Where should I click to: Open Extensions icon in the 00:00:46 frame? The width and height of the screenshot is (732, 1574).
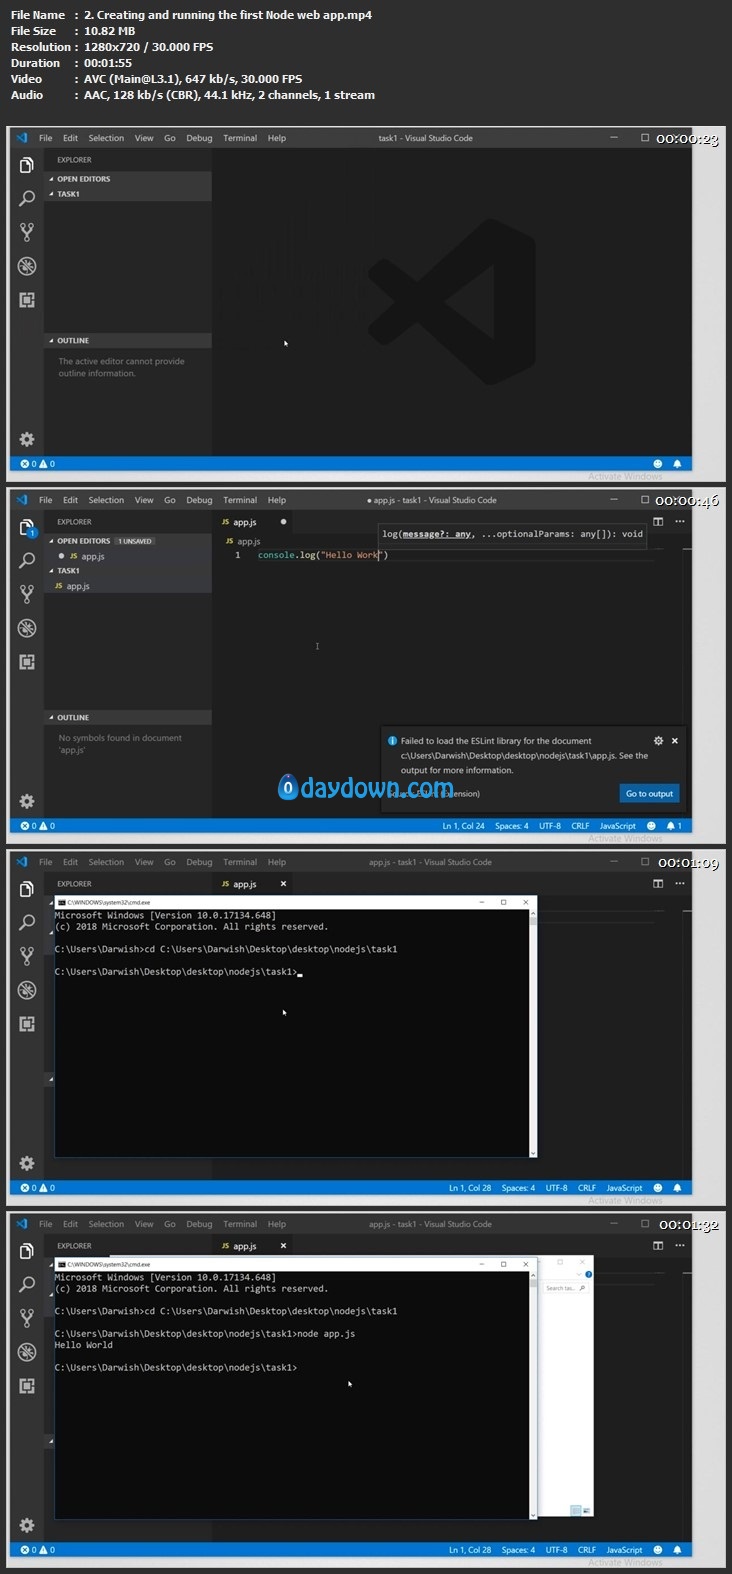tap(27, 662)
